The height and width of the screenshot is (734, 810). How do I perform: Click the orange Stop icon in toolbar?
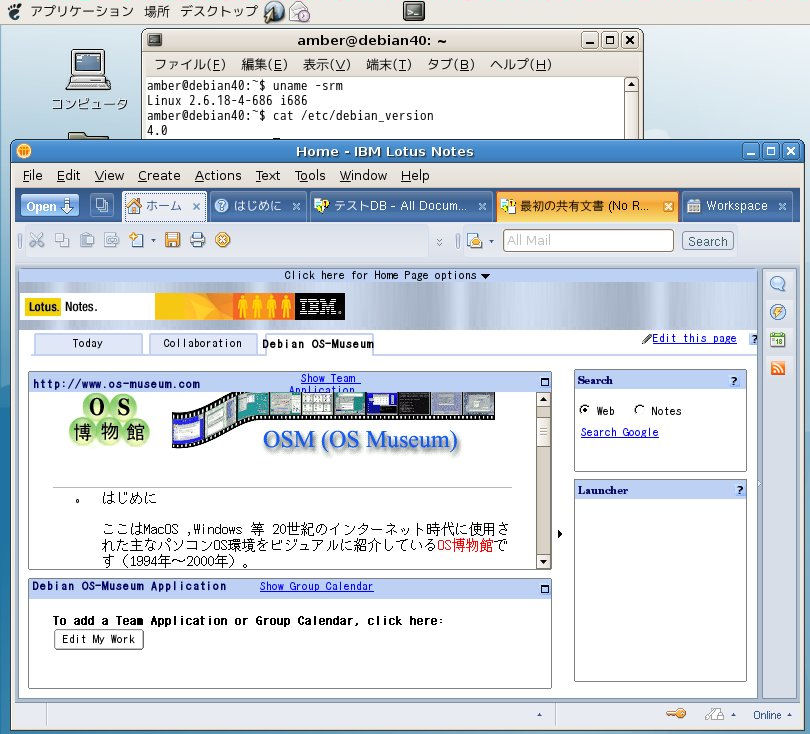pyautogui.click(x=223, y=240)
